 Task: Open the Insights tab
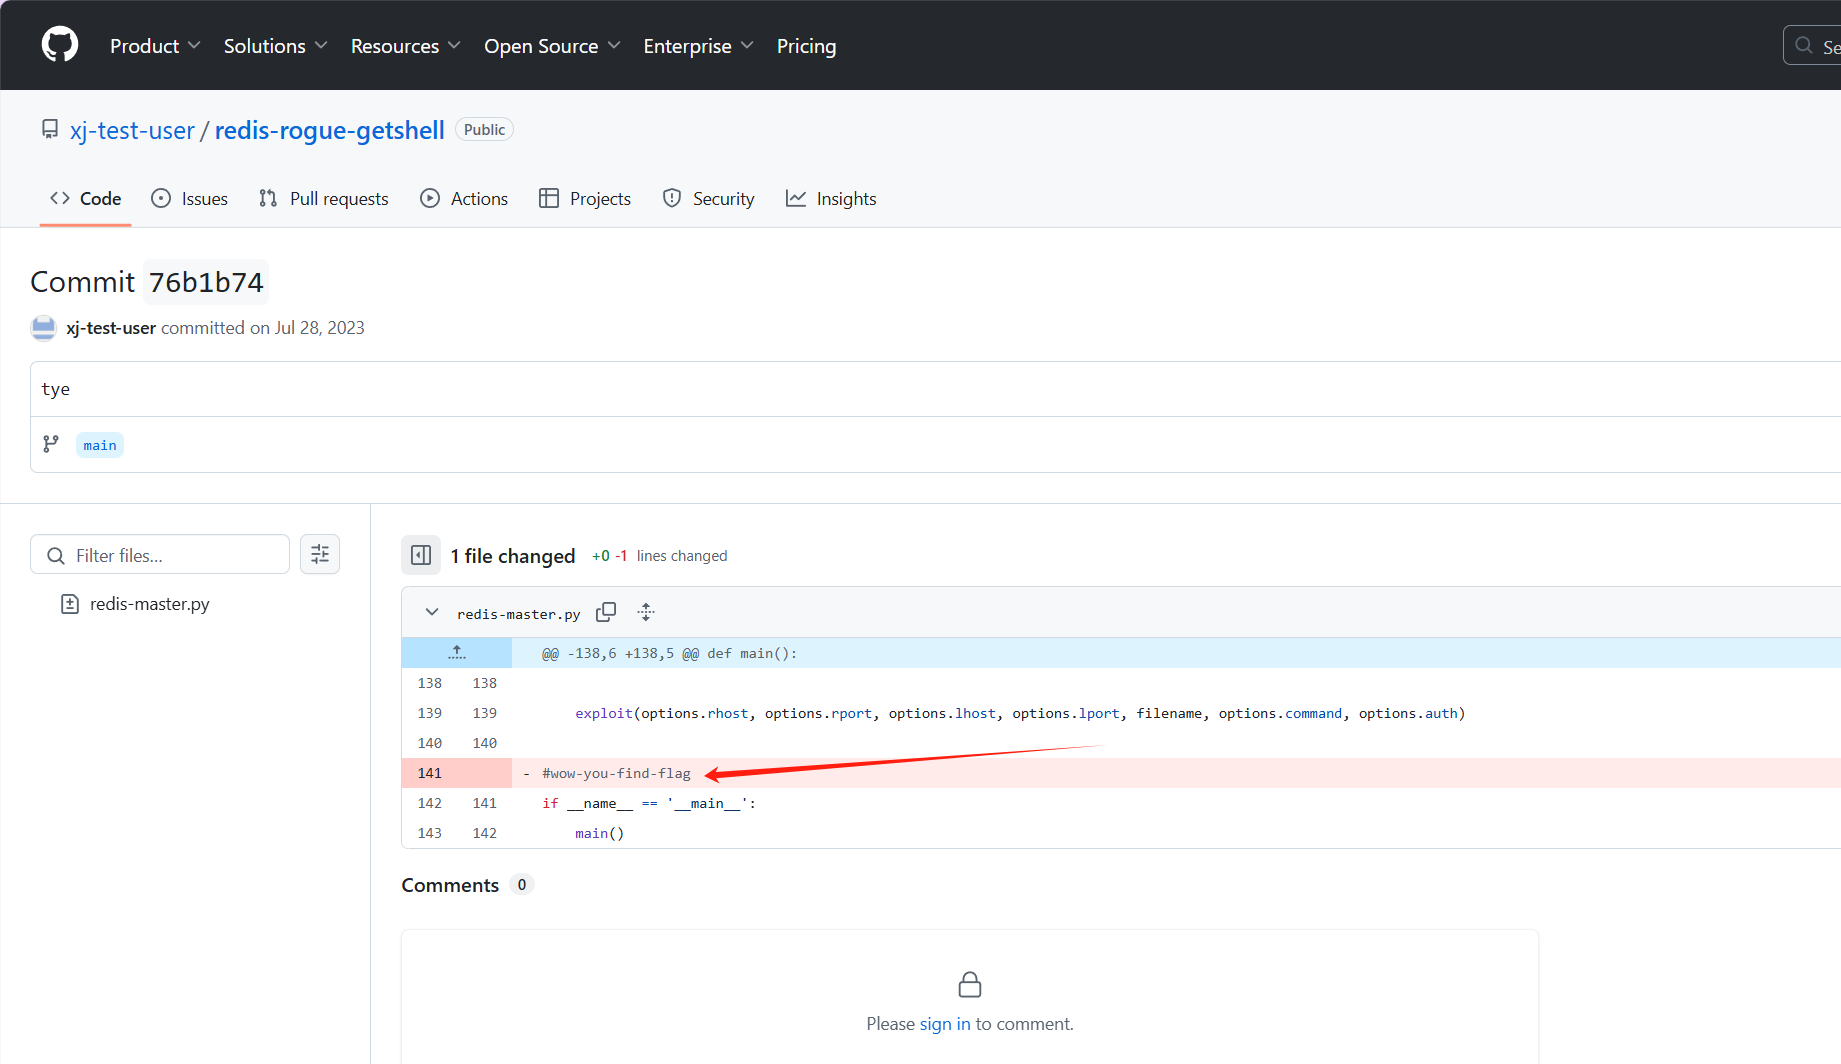point(831,198)
